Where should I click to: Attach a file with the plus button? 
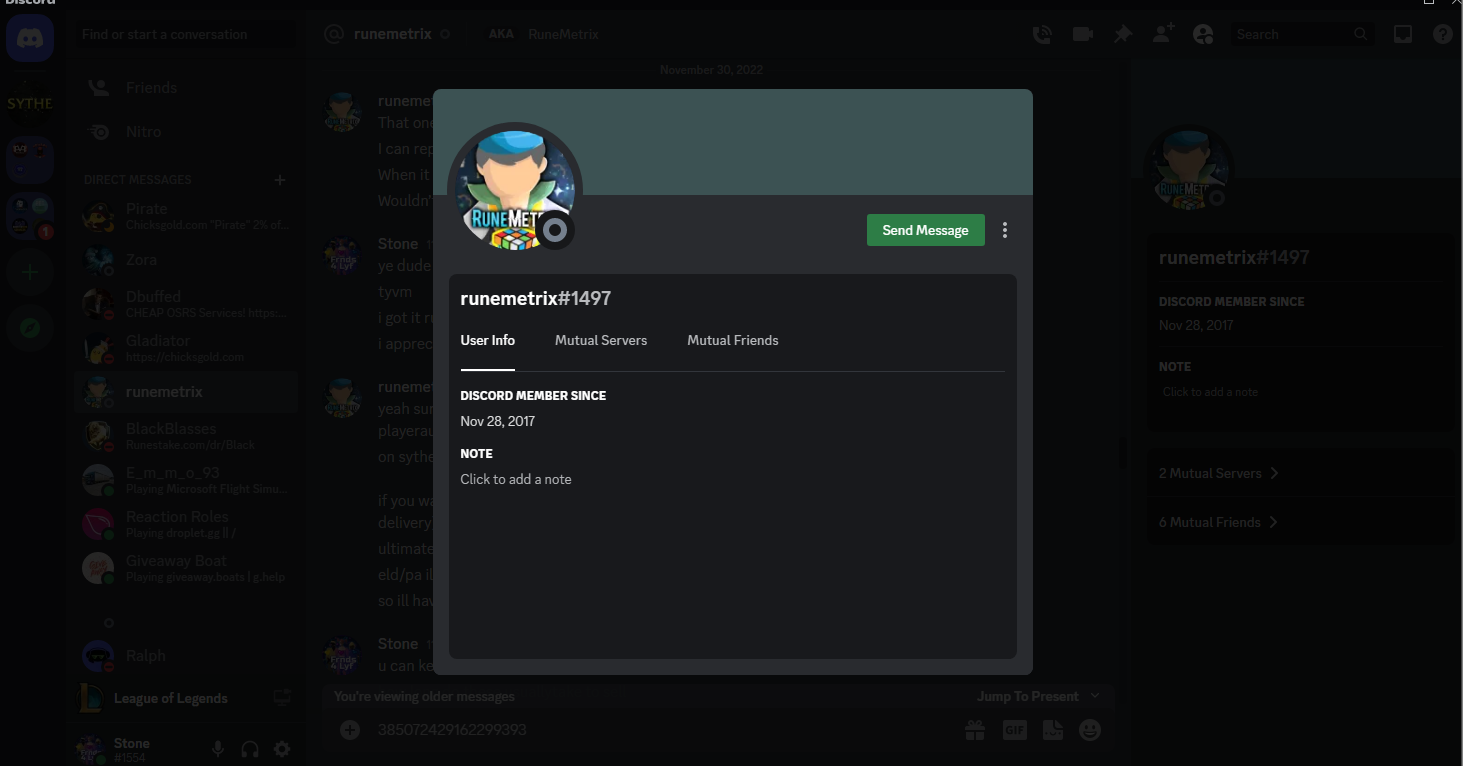click(x=350, y=730)
